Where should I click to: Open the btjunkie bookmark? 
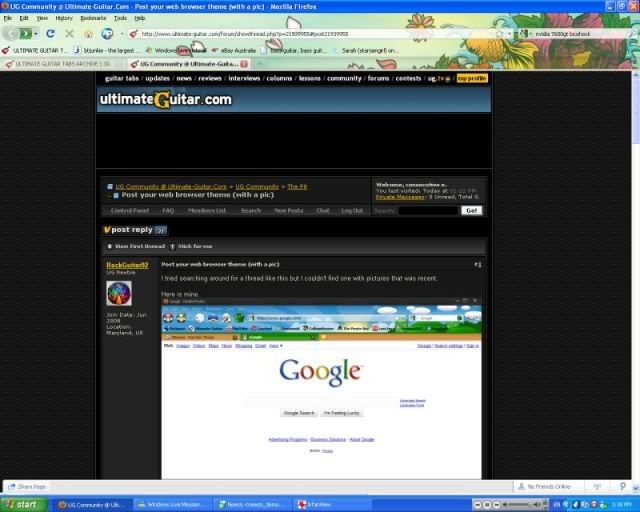pyautogui.click(x=105, y=51)
